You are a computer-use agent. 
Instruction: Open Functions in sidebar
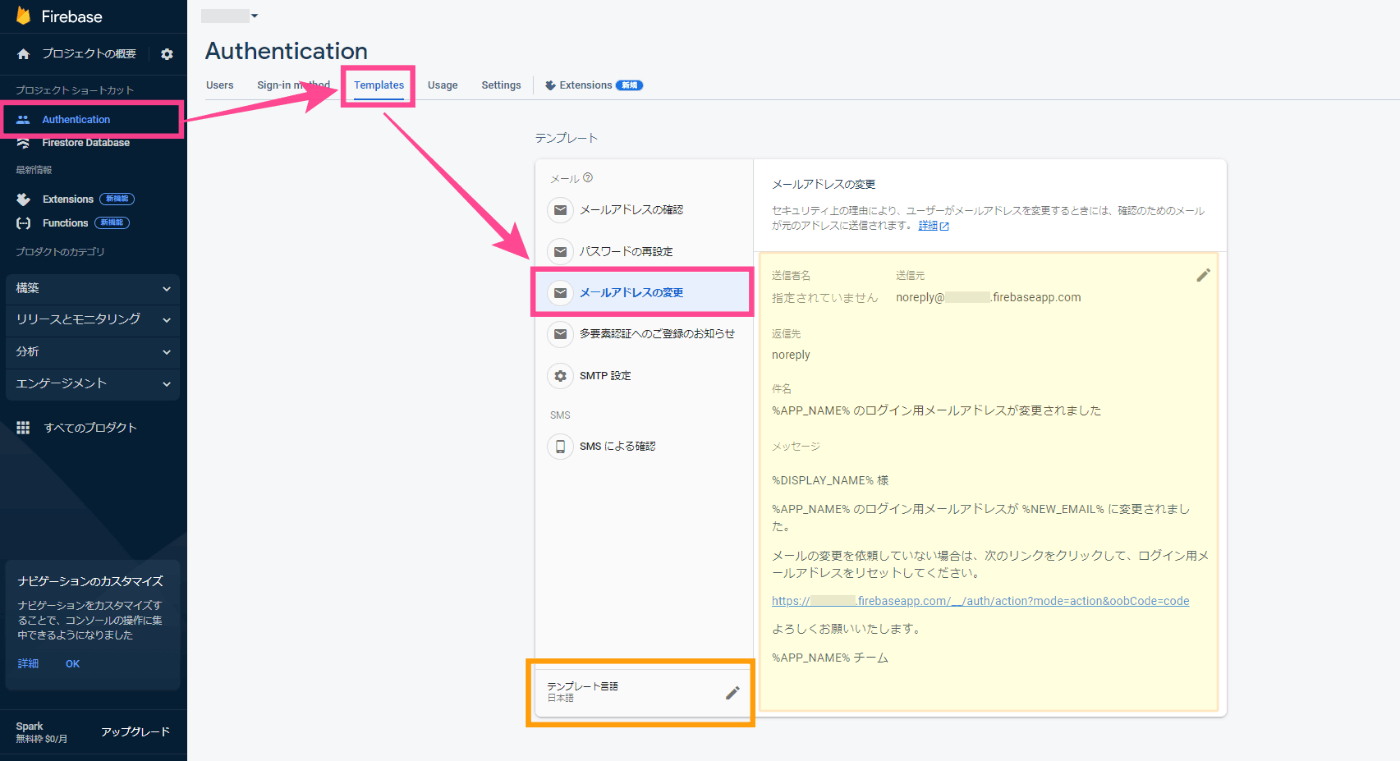65,223
